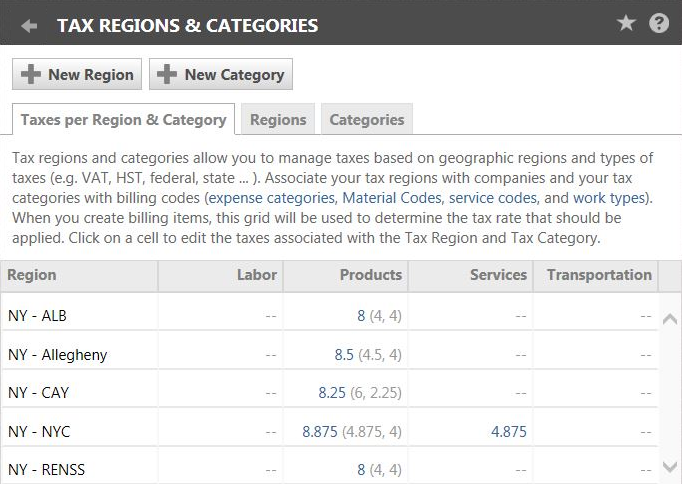Click the back arrow icon in header
The width and height of the screenshot is (682, 484).
[29, 25]
